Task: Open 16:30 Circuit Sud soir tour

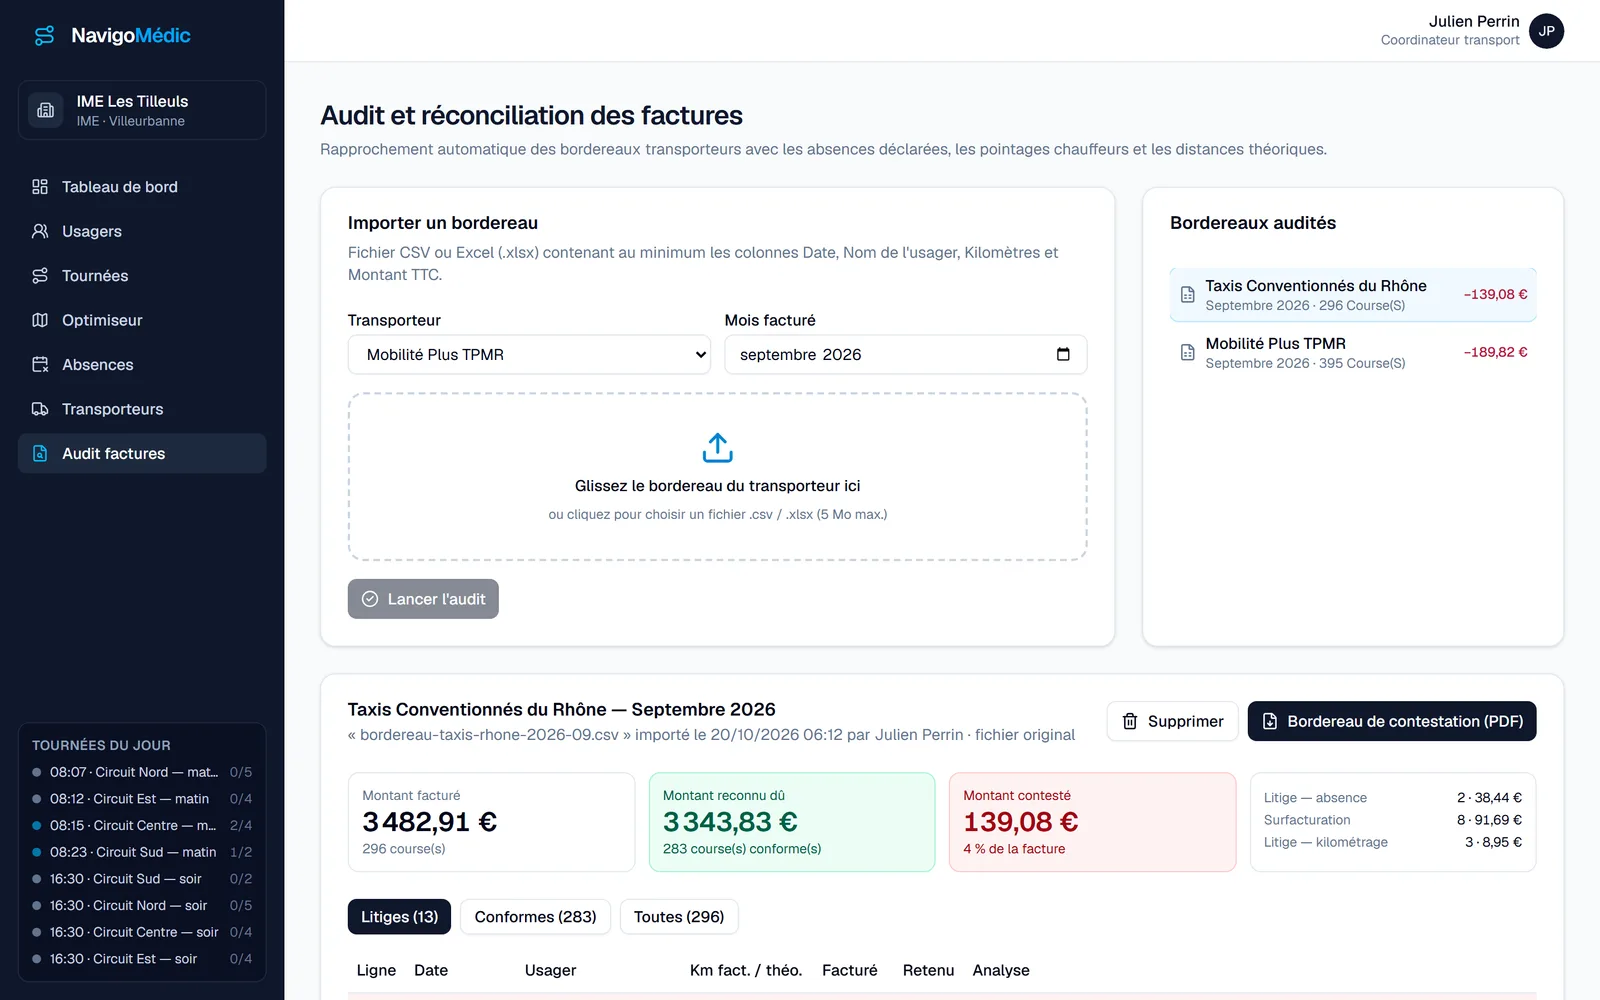Action: click(142, 879)
